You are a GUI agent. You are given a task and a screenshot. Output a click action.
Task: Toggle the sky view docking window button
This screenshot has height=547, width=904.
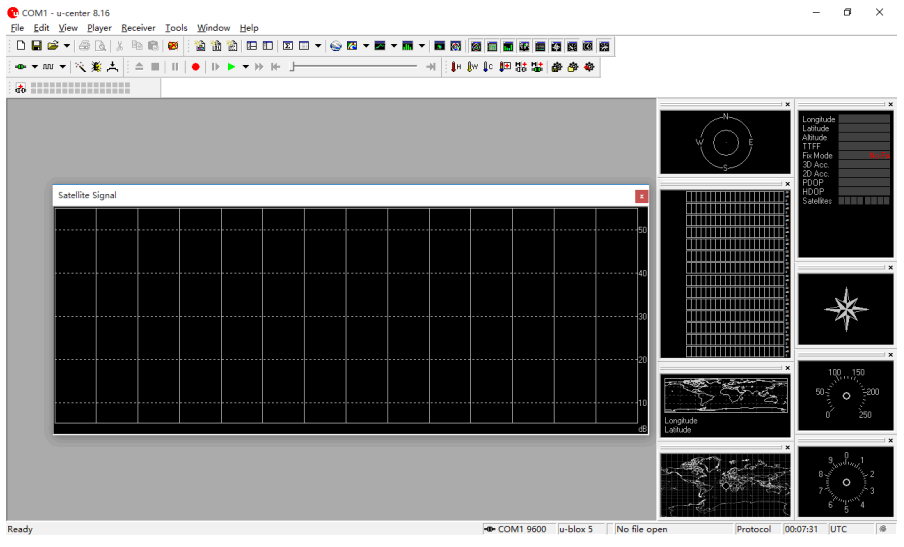click(476, 46)
